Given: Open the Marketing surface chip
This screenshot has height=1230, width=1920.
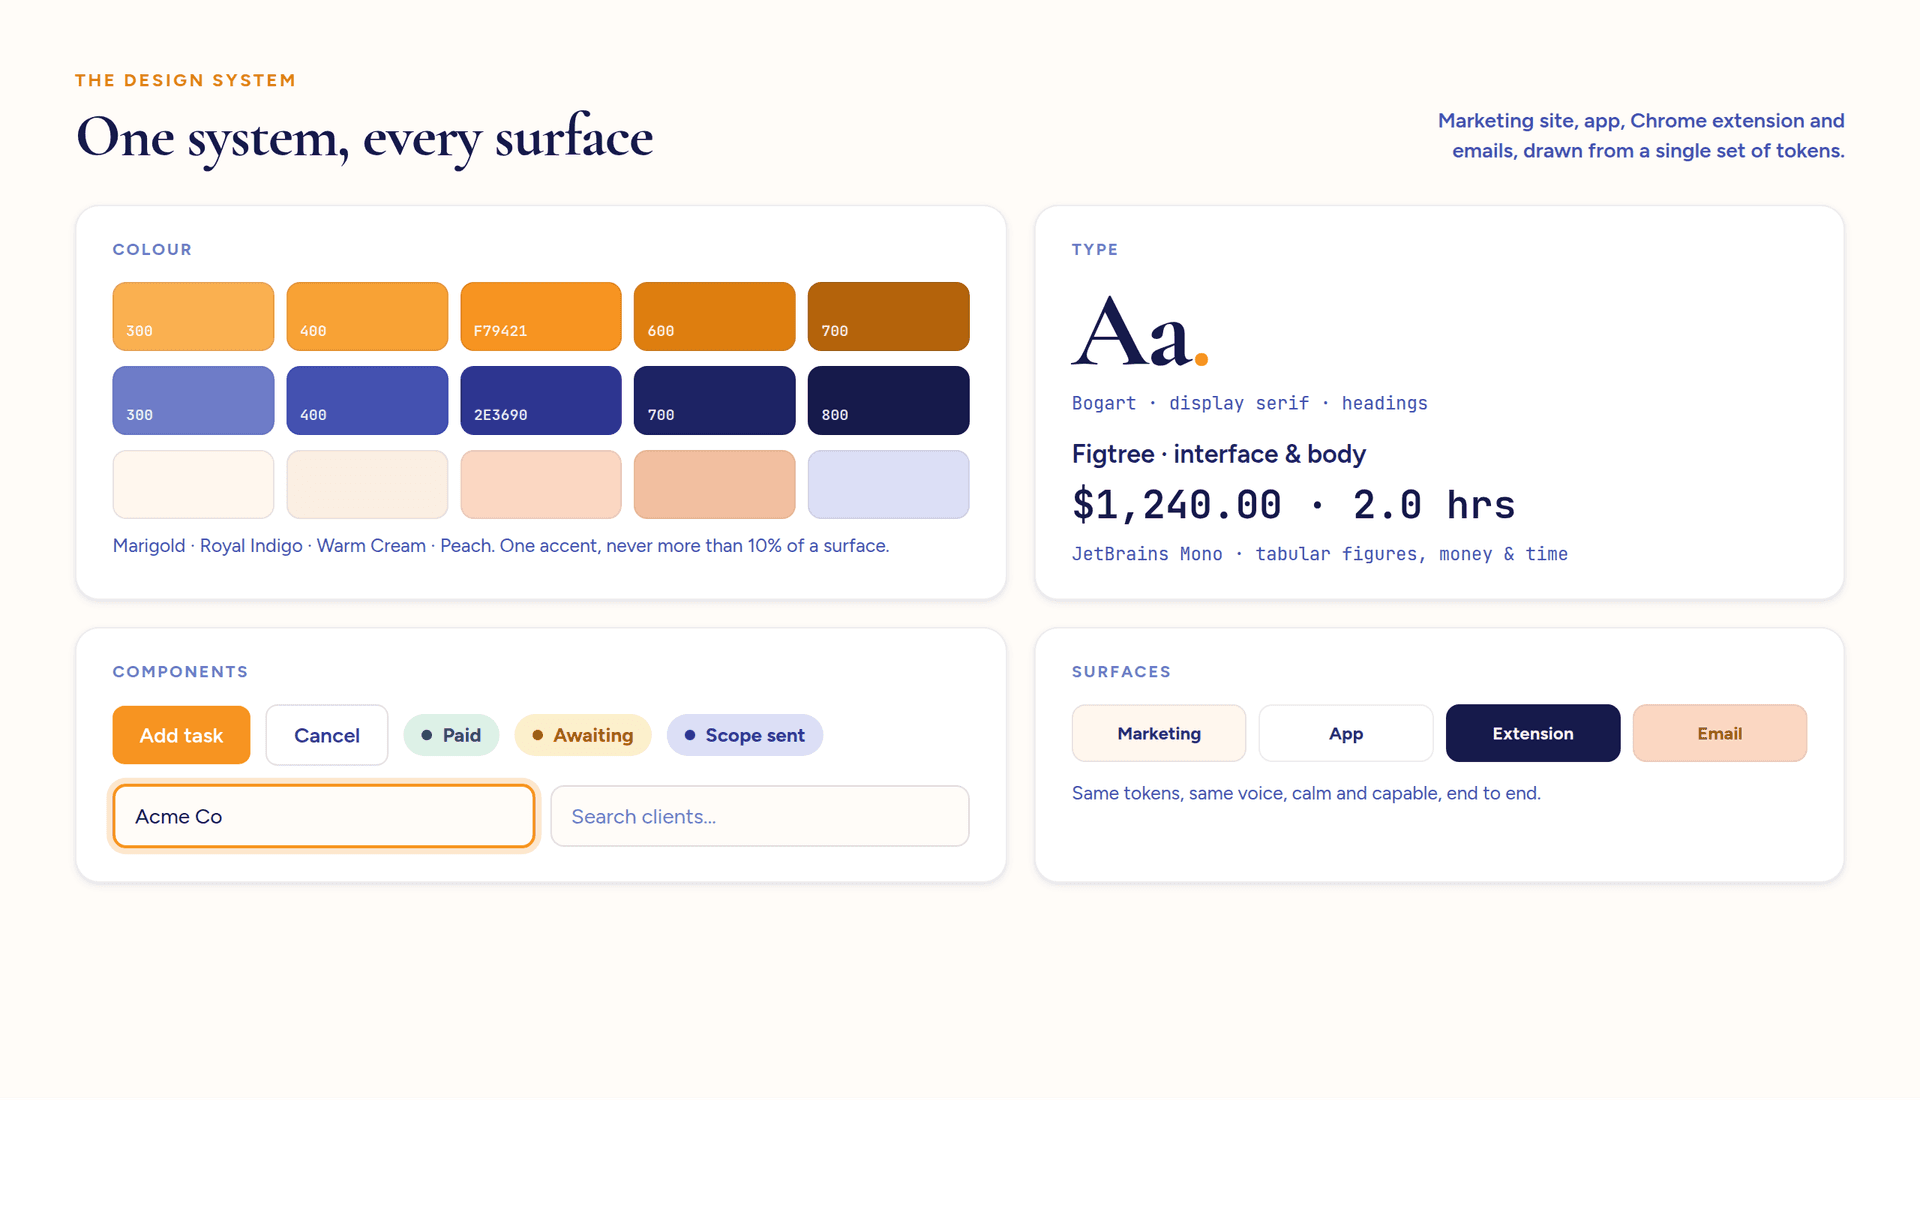Looking at the screenshot, I should [x=1159, y=733].
